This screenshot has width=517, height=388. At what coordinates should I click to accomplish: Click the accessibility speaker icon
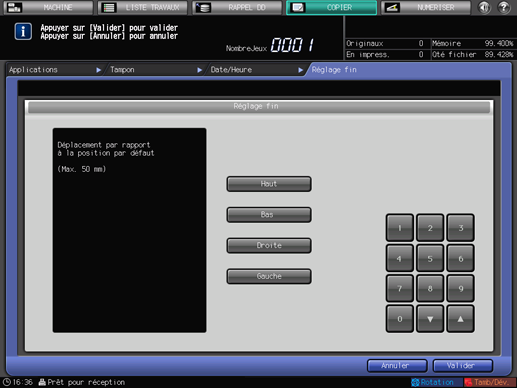(x=484, y=7)
